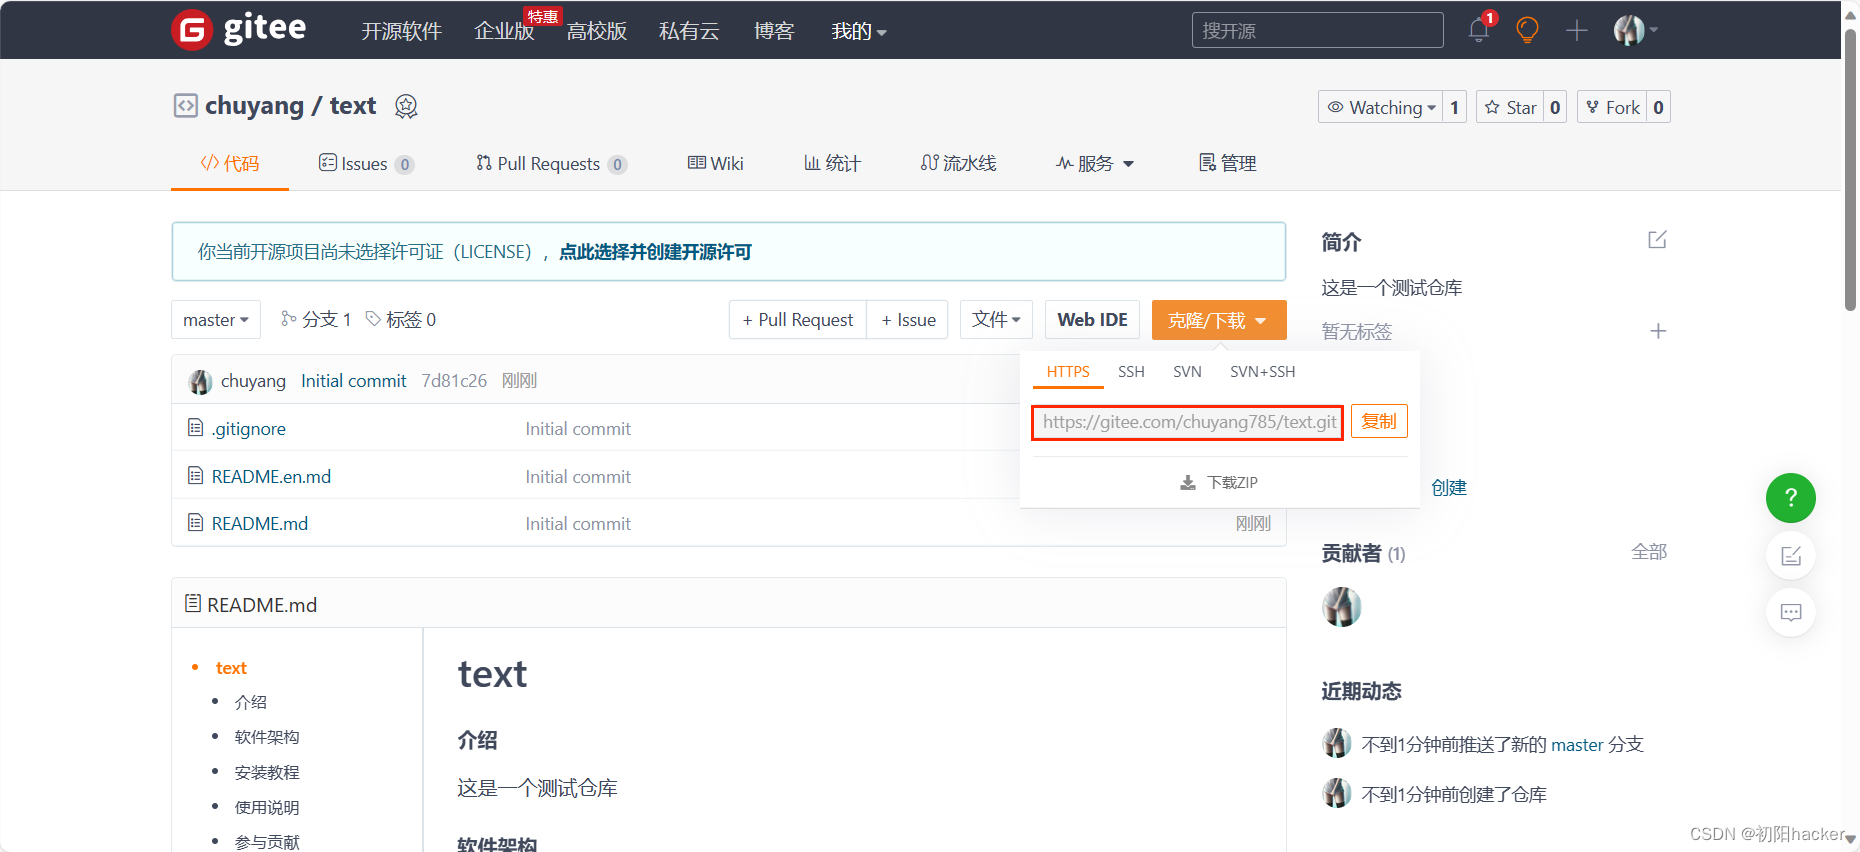Click the avatar beside repository created activity
Screen dimensions: 1860x852
pyautogui.click(x=1337, y=793)
